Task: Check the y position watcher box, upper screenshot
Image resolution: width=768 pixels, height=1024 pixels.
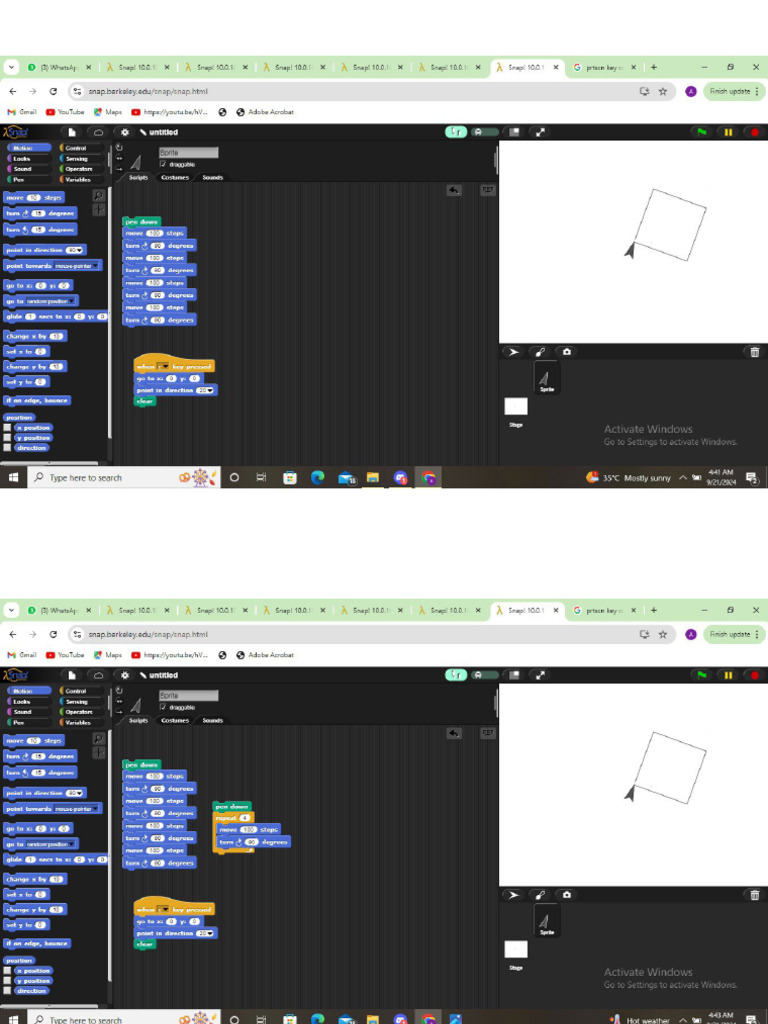Action: click(x=7, y=438)
